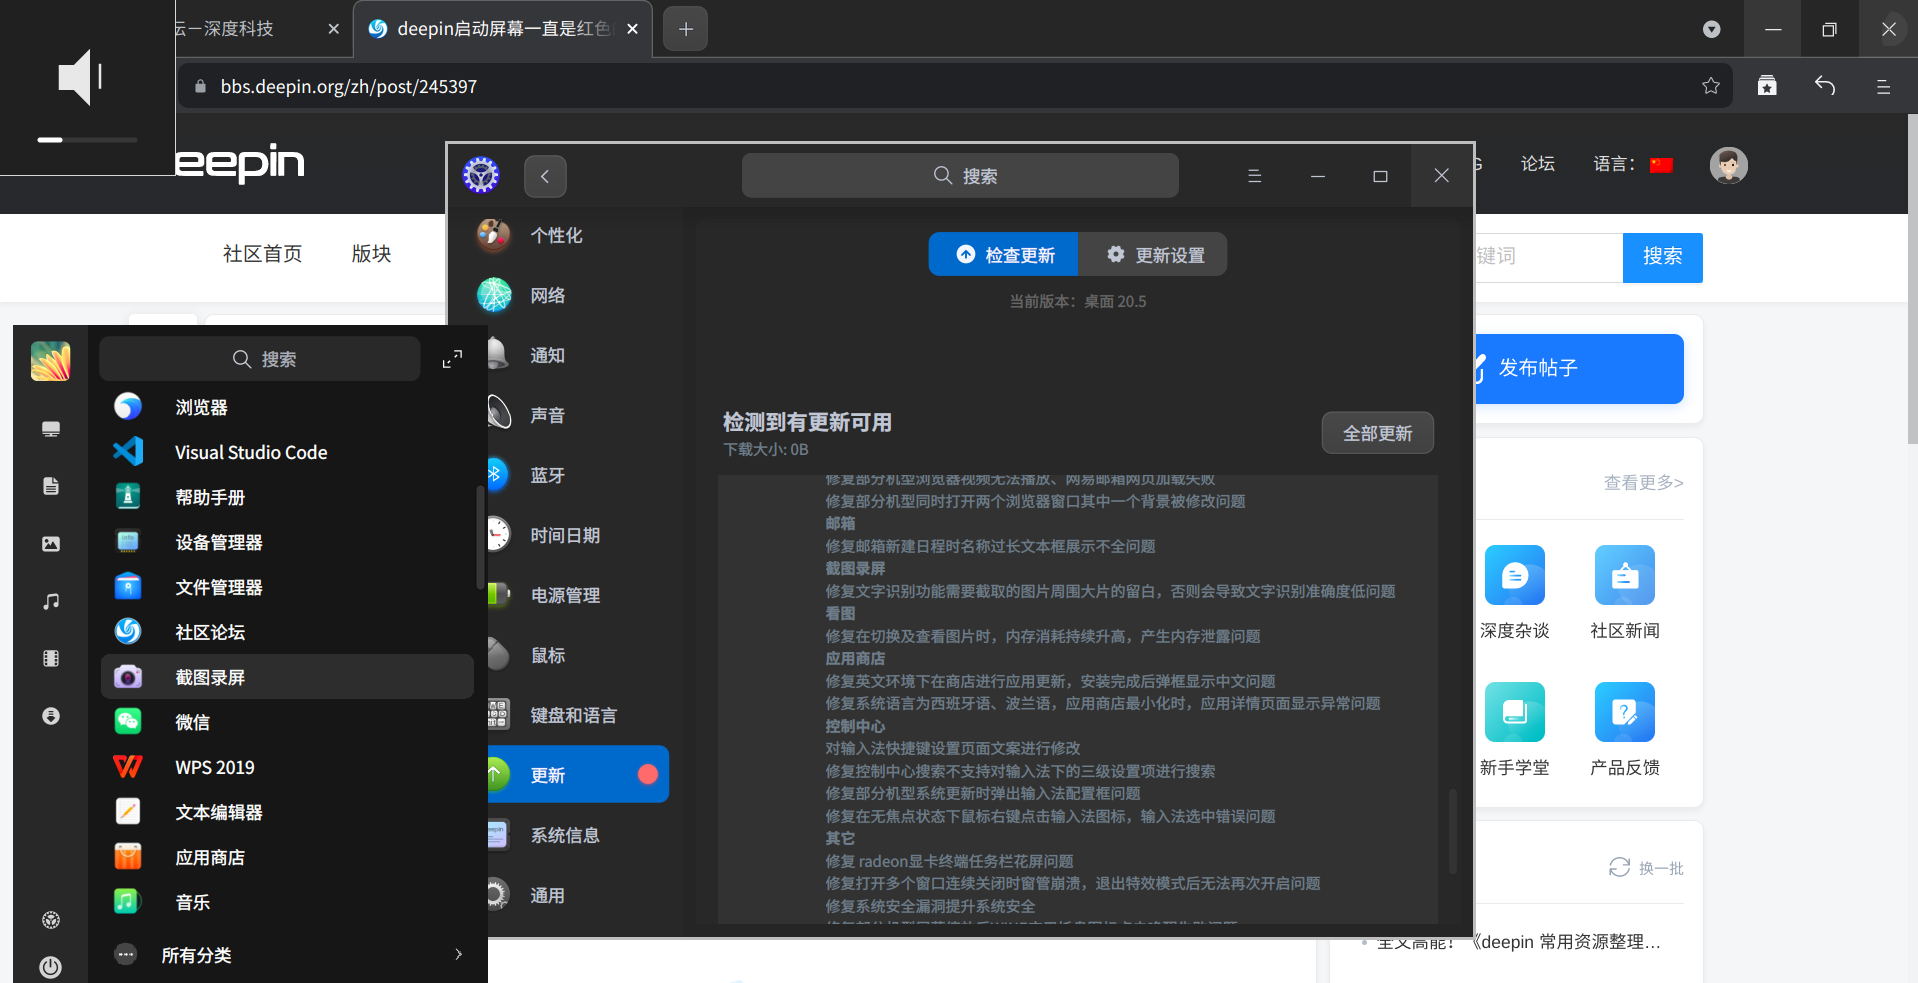
Task: Open the 应用商店 app store
Action: (209, 856)
